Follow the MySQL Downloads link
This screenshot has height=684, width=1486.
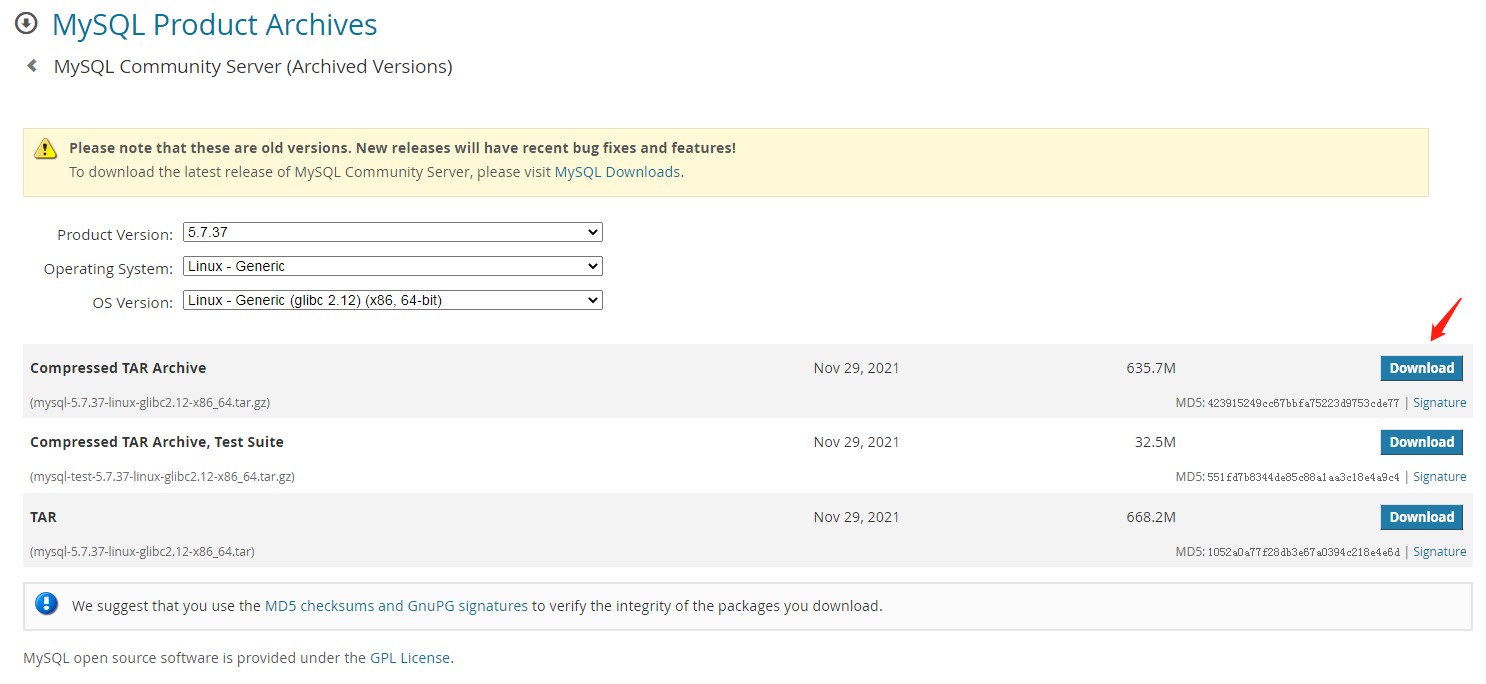[x=617, y=172]
